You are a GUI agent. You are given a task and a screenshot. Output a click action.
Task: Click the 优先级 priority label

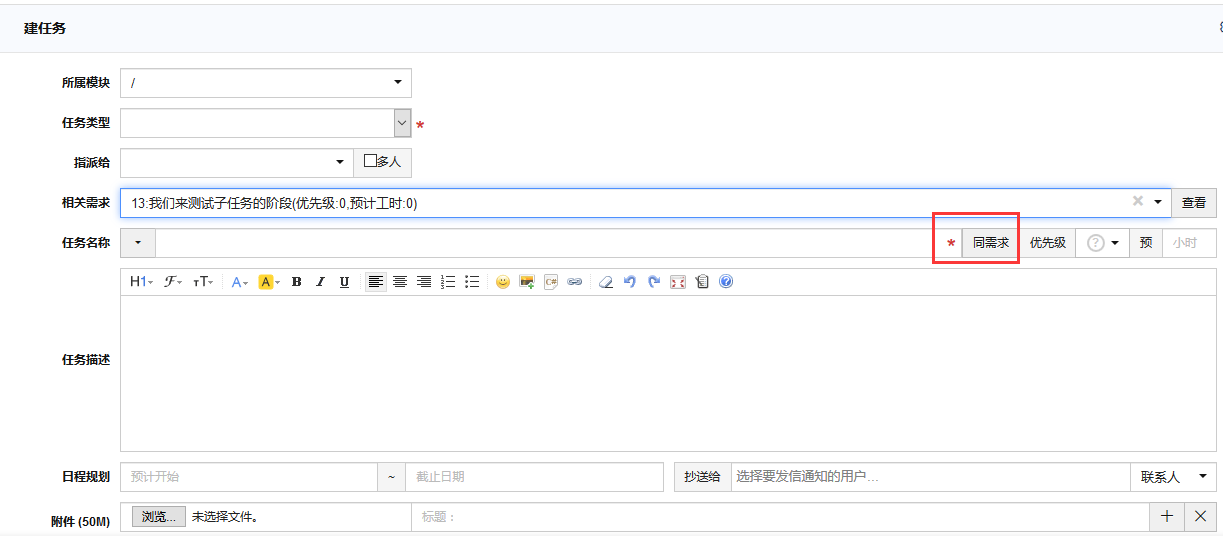tap(1048, 243)
